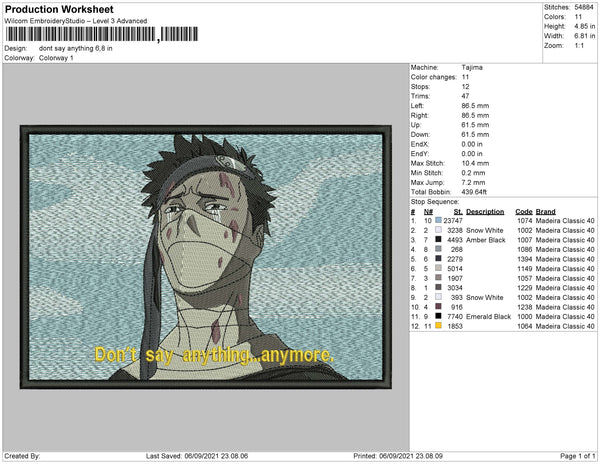Click the 'Emerald Black' description

(488, 316)
